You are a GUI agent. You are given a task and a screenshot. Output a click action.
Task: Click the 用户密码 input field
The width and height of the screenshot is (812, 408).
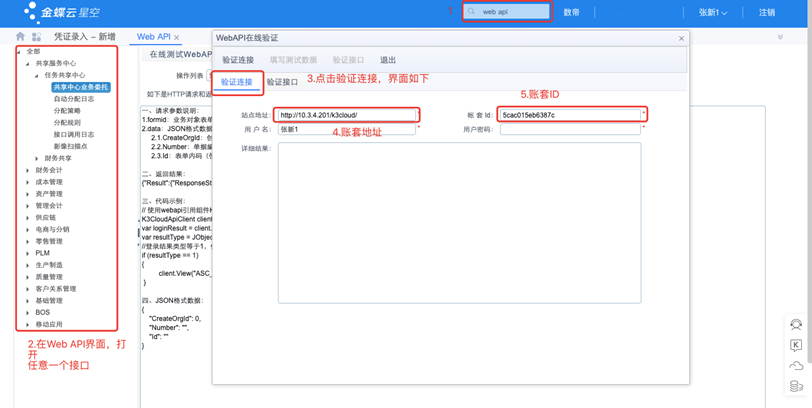570,129
